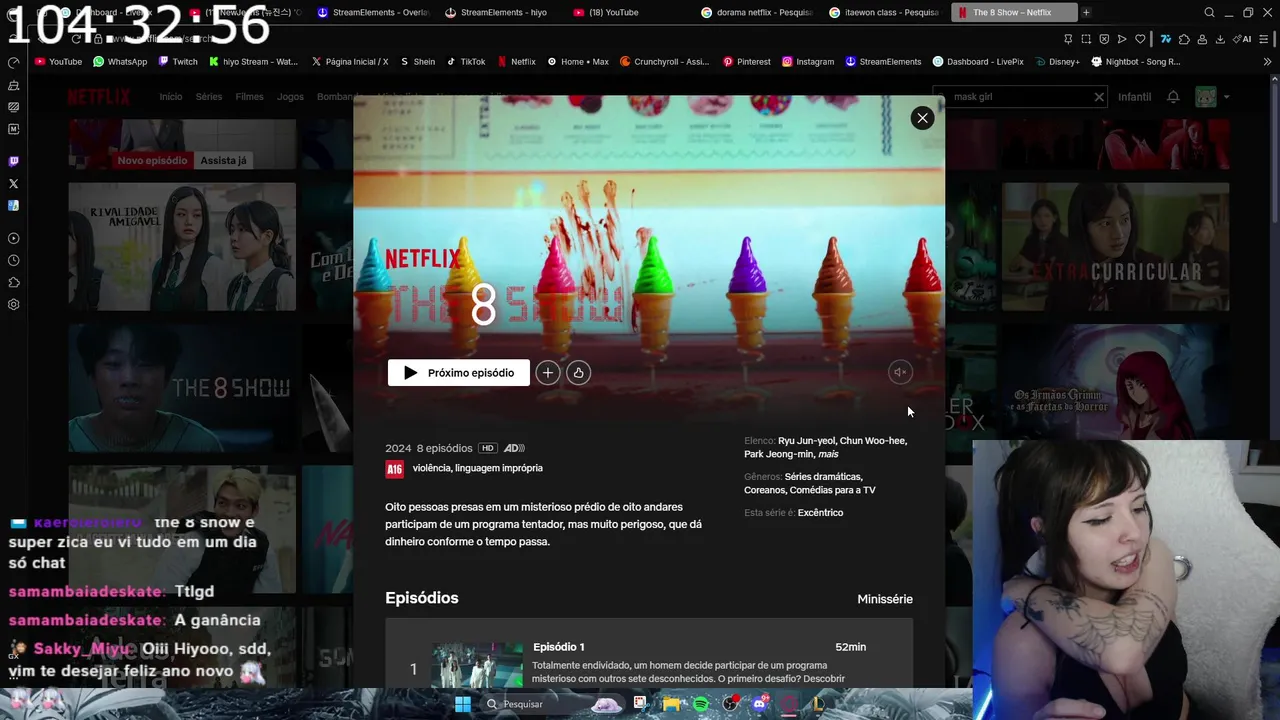The width and height of the screenshot is (1280, 720).
Task: Switch to StreamElements - Overlay tab
Action: pos(372,12)
